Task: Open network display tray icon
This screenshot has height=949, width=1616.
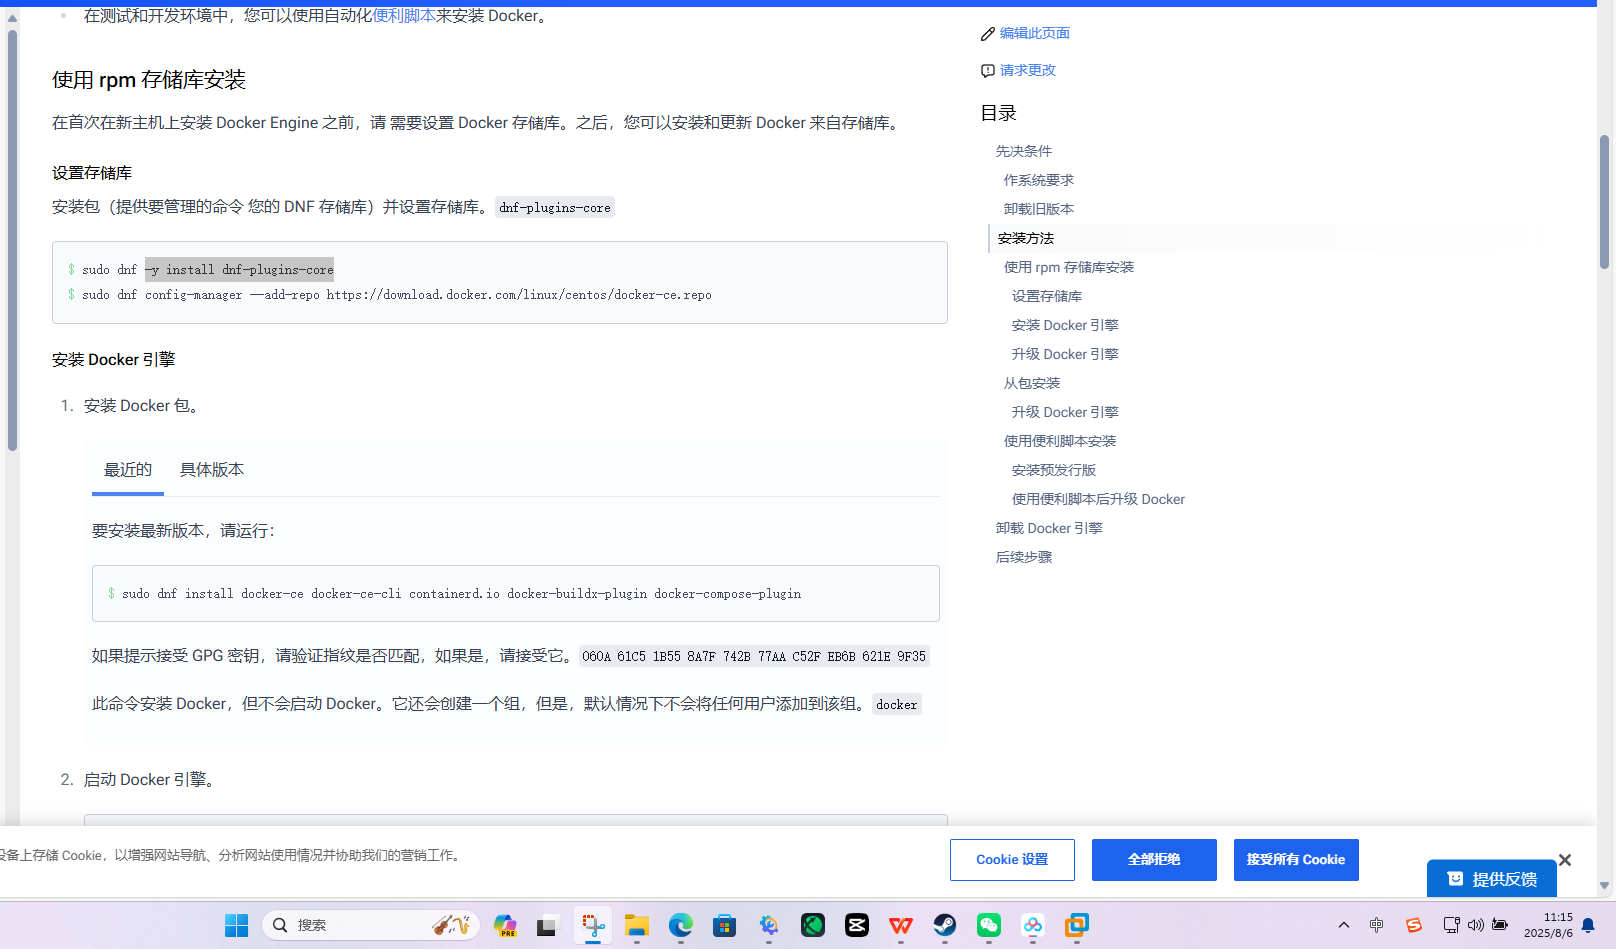Action: point(1451,926)
